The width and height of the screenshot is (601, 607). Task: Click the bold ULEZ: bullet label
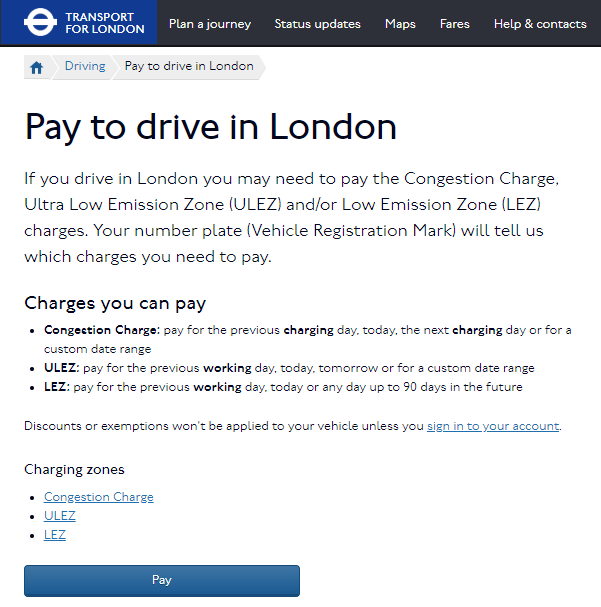pos(62,368)
